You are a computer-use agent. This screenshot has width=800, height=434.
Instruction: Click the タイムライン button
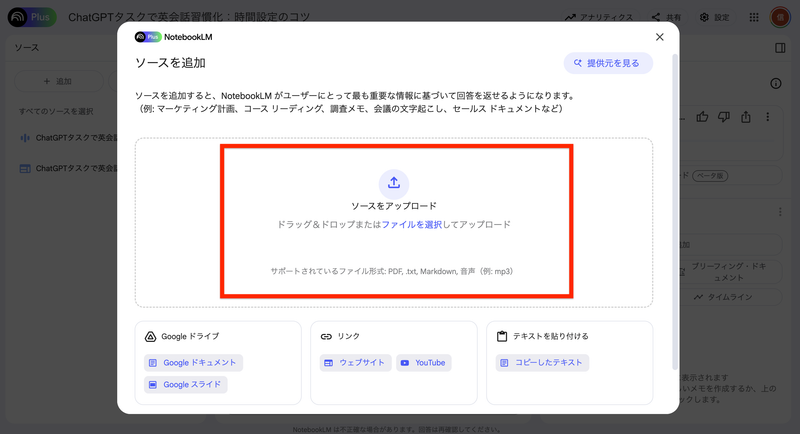(730, 297)
